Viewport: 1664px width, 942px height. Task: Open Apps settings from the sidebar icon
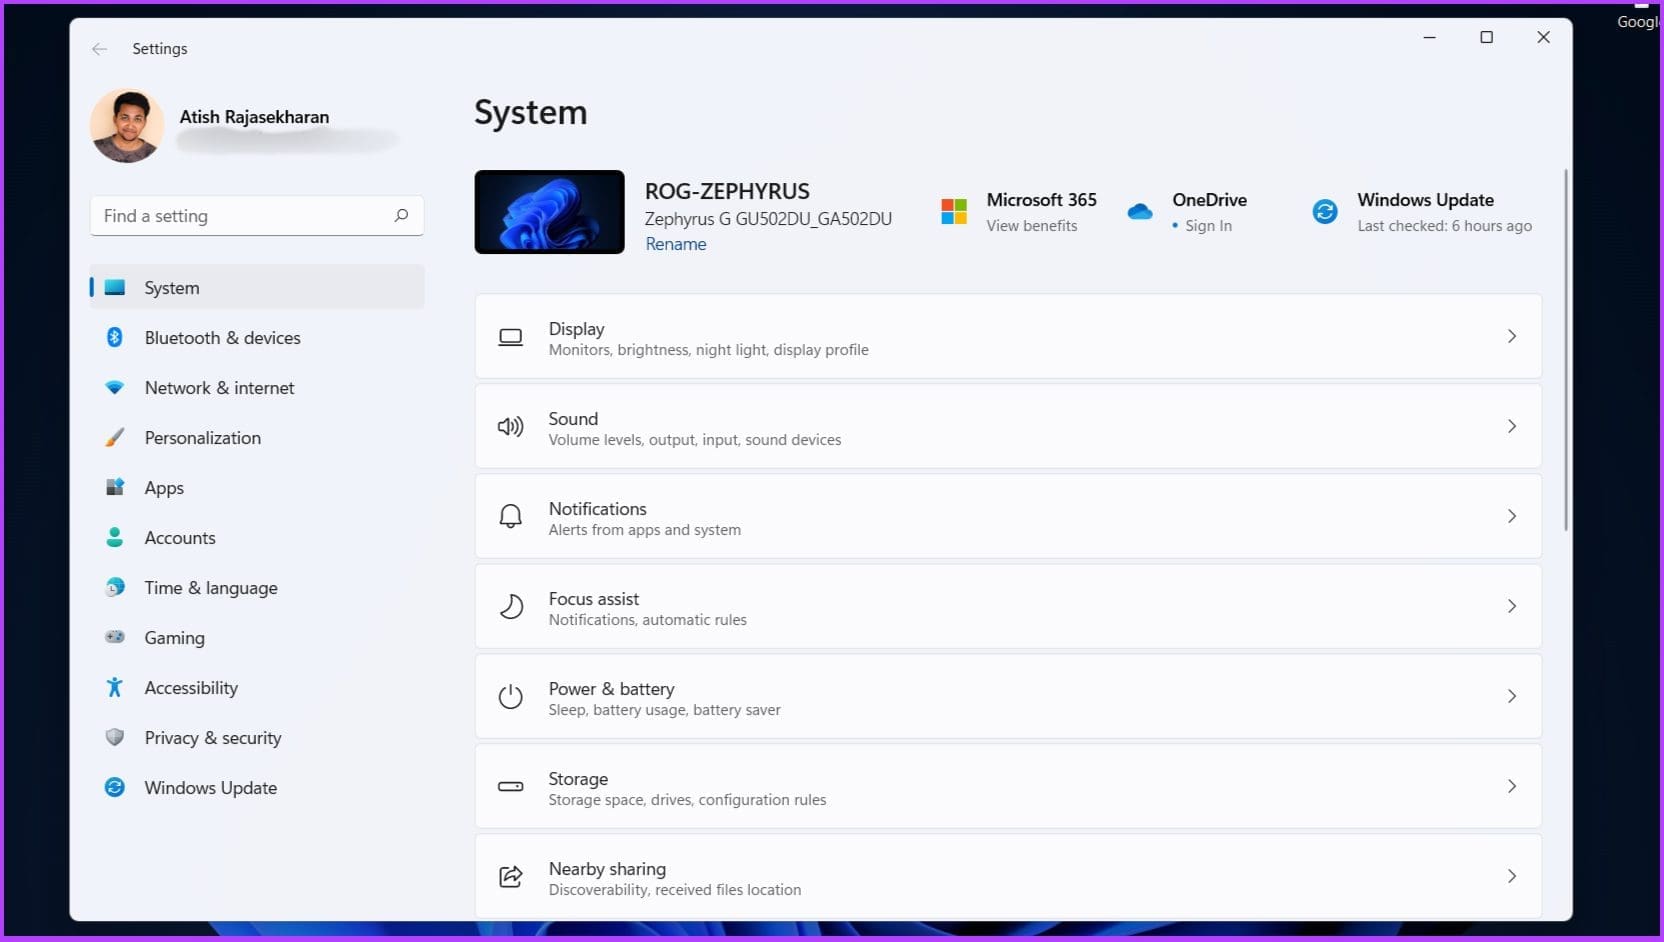pos(115,487)
